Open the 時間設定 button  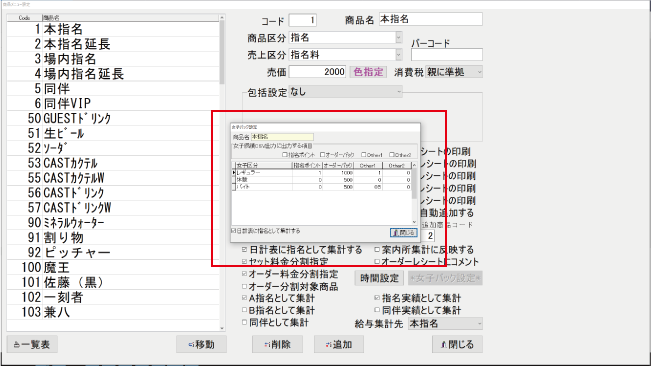(379, 278)
